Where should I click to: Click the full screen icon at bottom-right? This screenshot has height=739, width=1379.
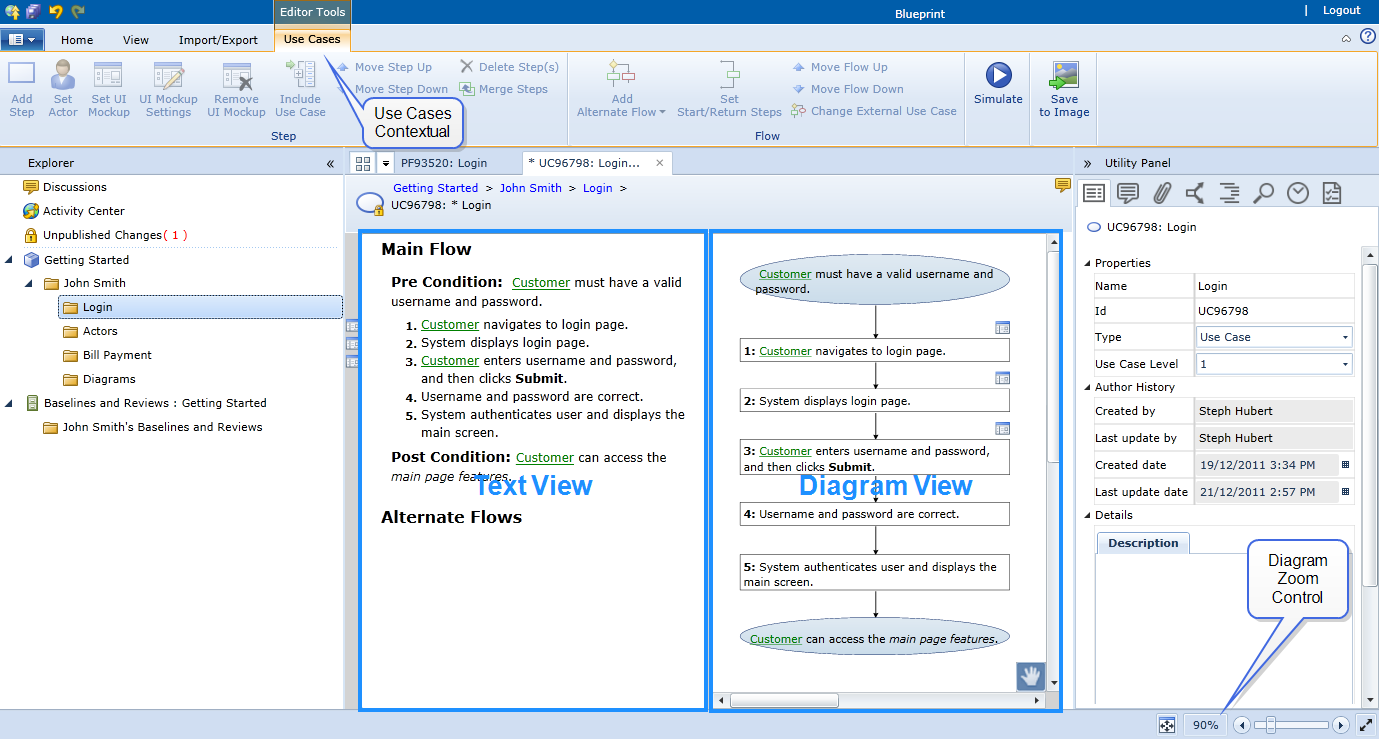[1367, 725]
